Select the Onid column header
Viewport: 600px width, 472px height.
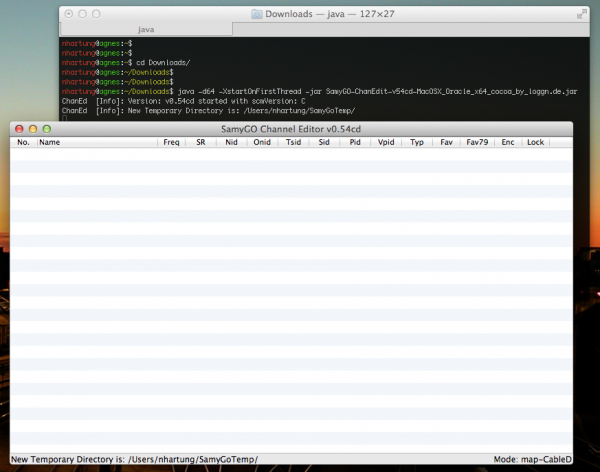262,142
